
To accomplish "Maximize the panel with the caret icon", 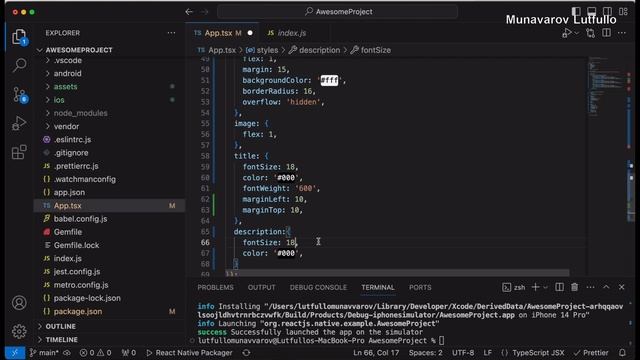I will [x=606, y=287].
